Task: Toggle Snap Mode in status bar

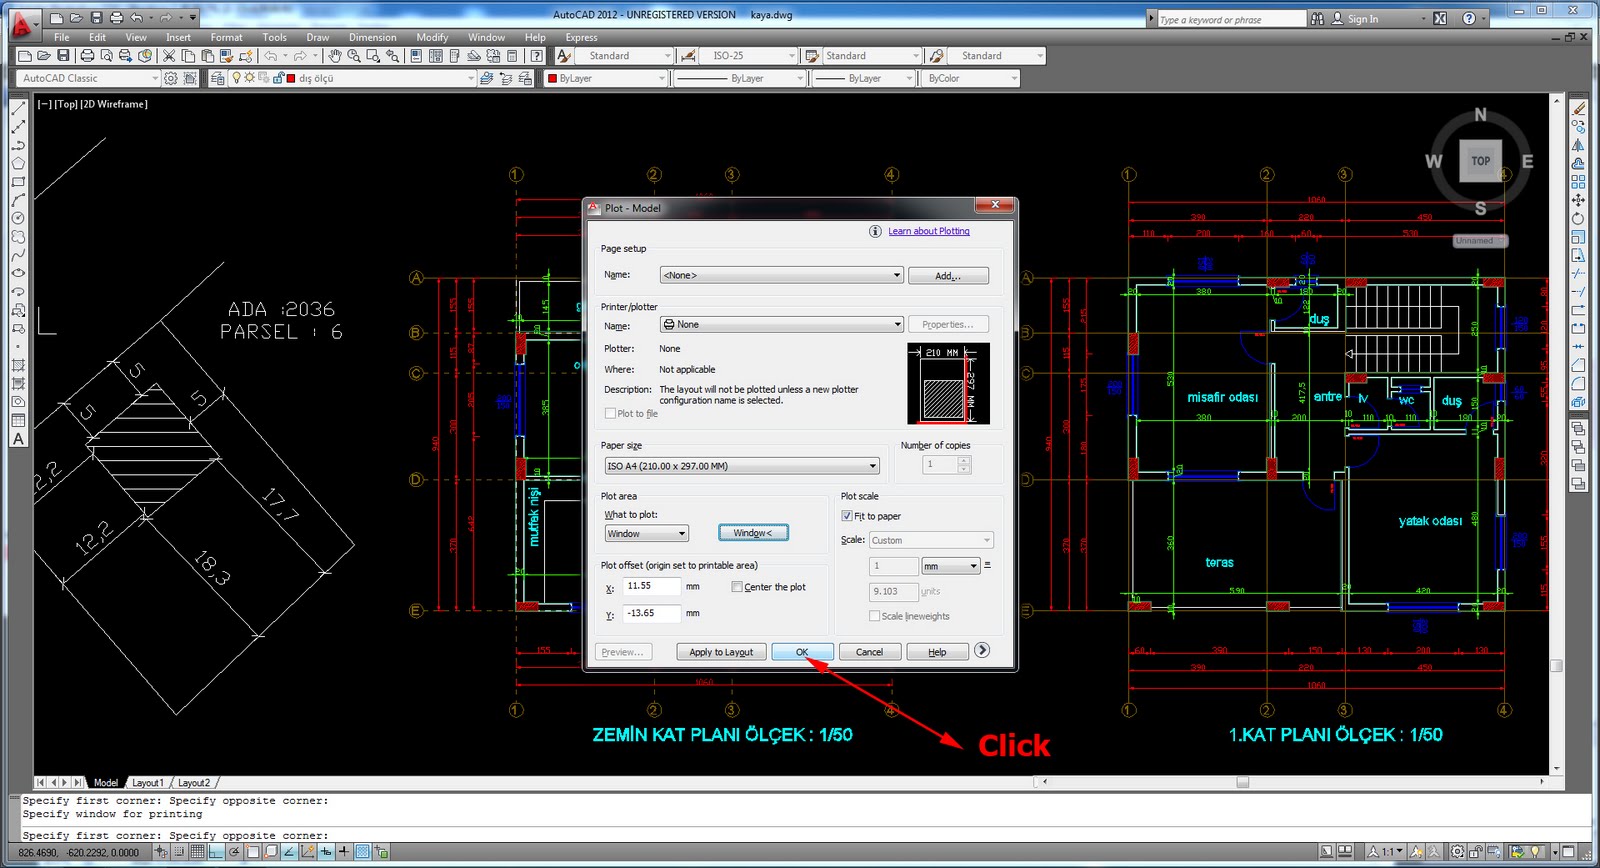Action: (x=180, y=852)
